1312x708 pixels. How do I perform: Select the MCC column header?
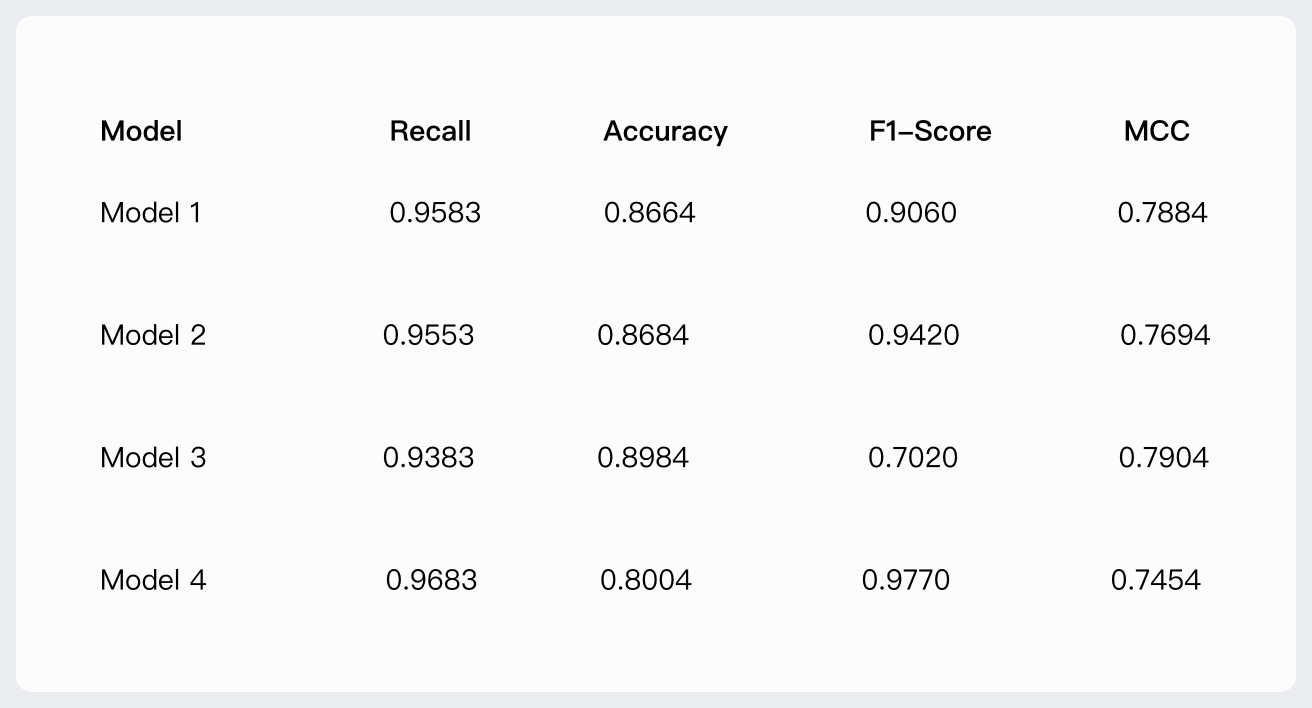1157,131
